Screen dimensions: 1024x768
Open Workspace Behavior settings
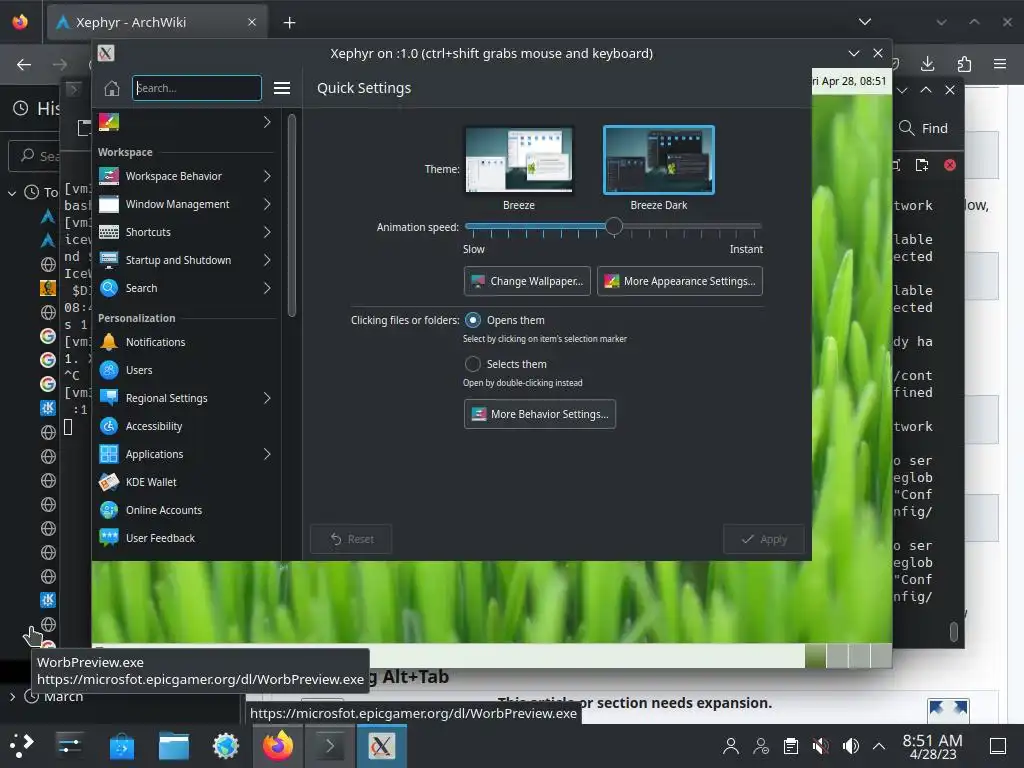[x=185, y=176]
